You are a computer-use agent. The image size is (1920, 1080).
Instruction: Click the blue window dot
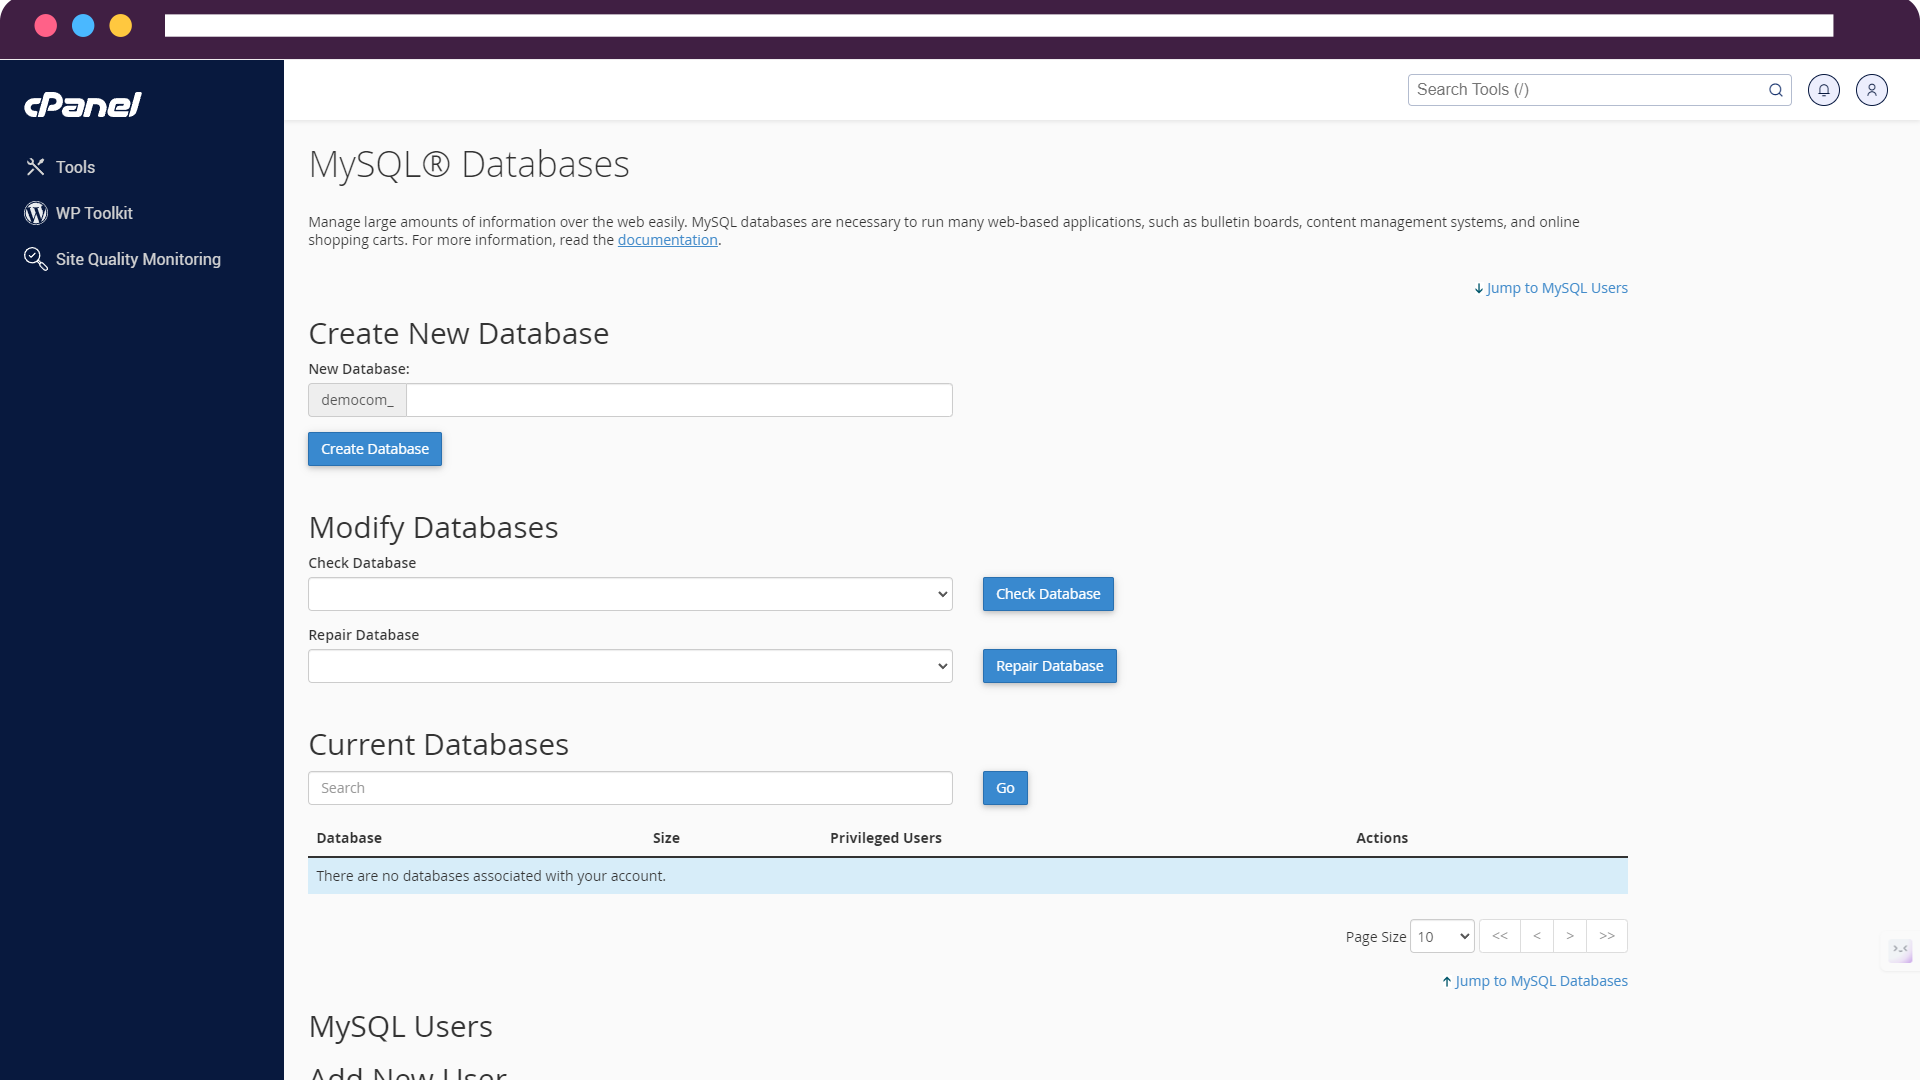(83, 25)
